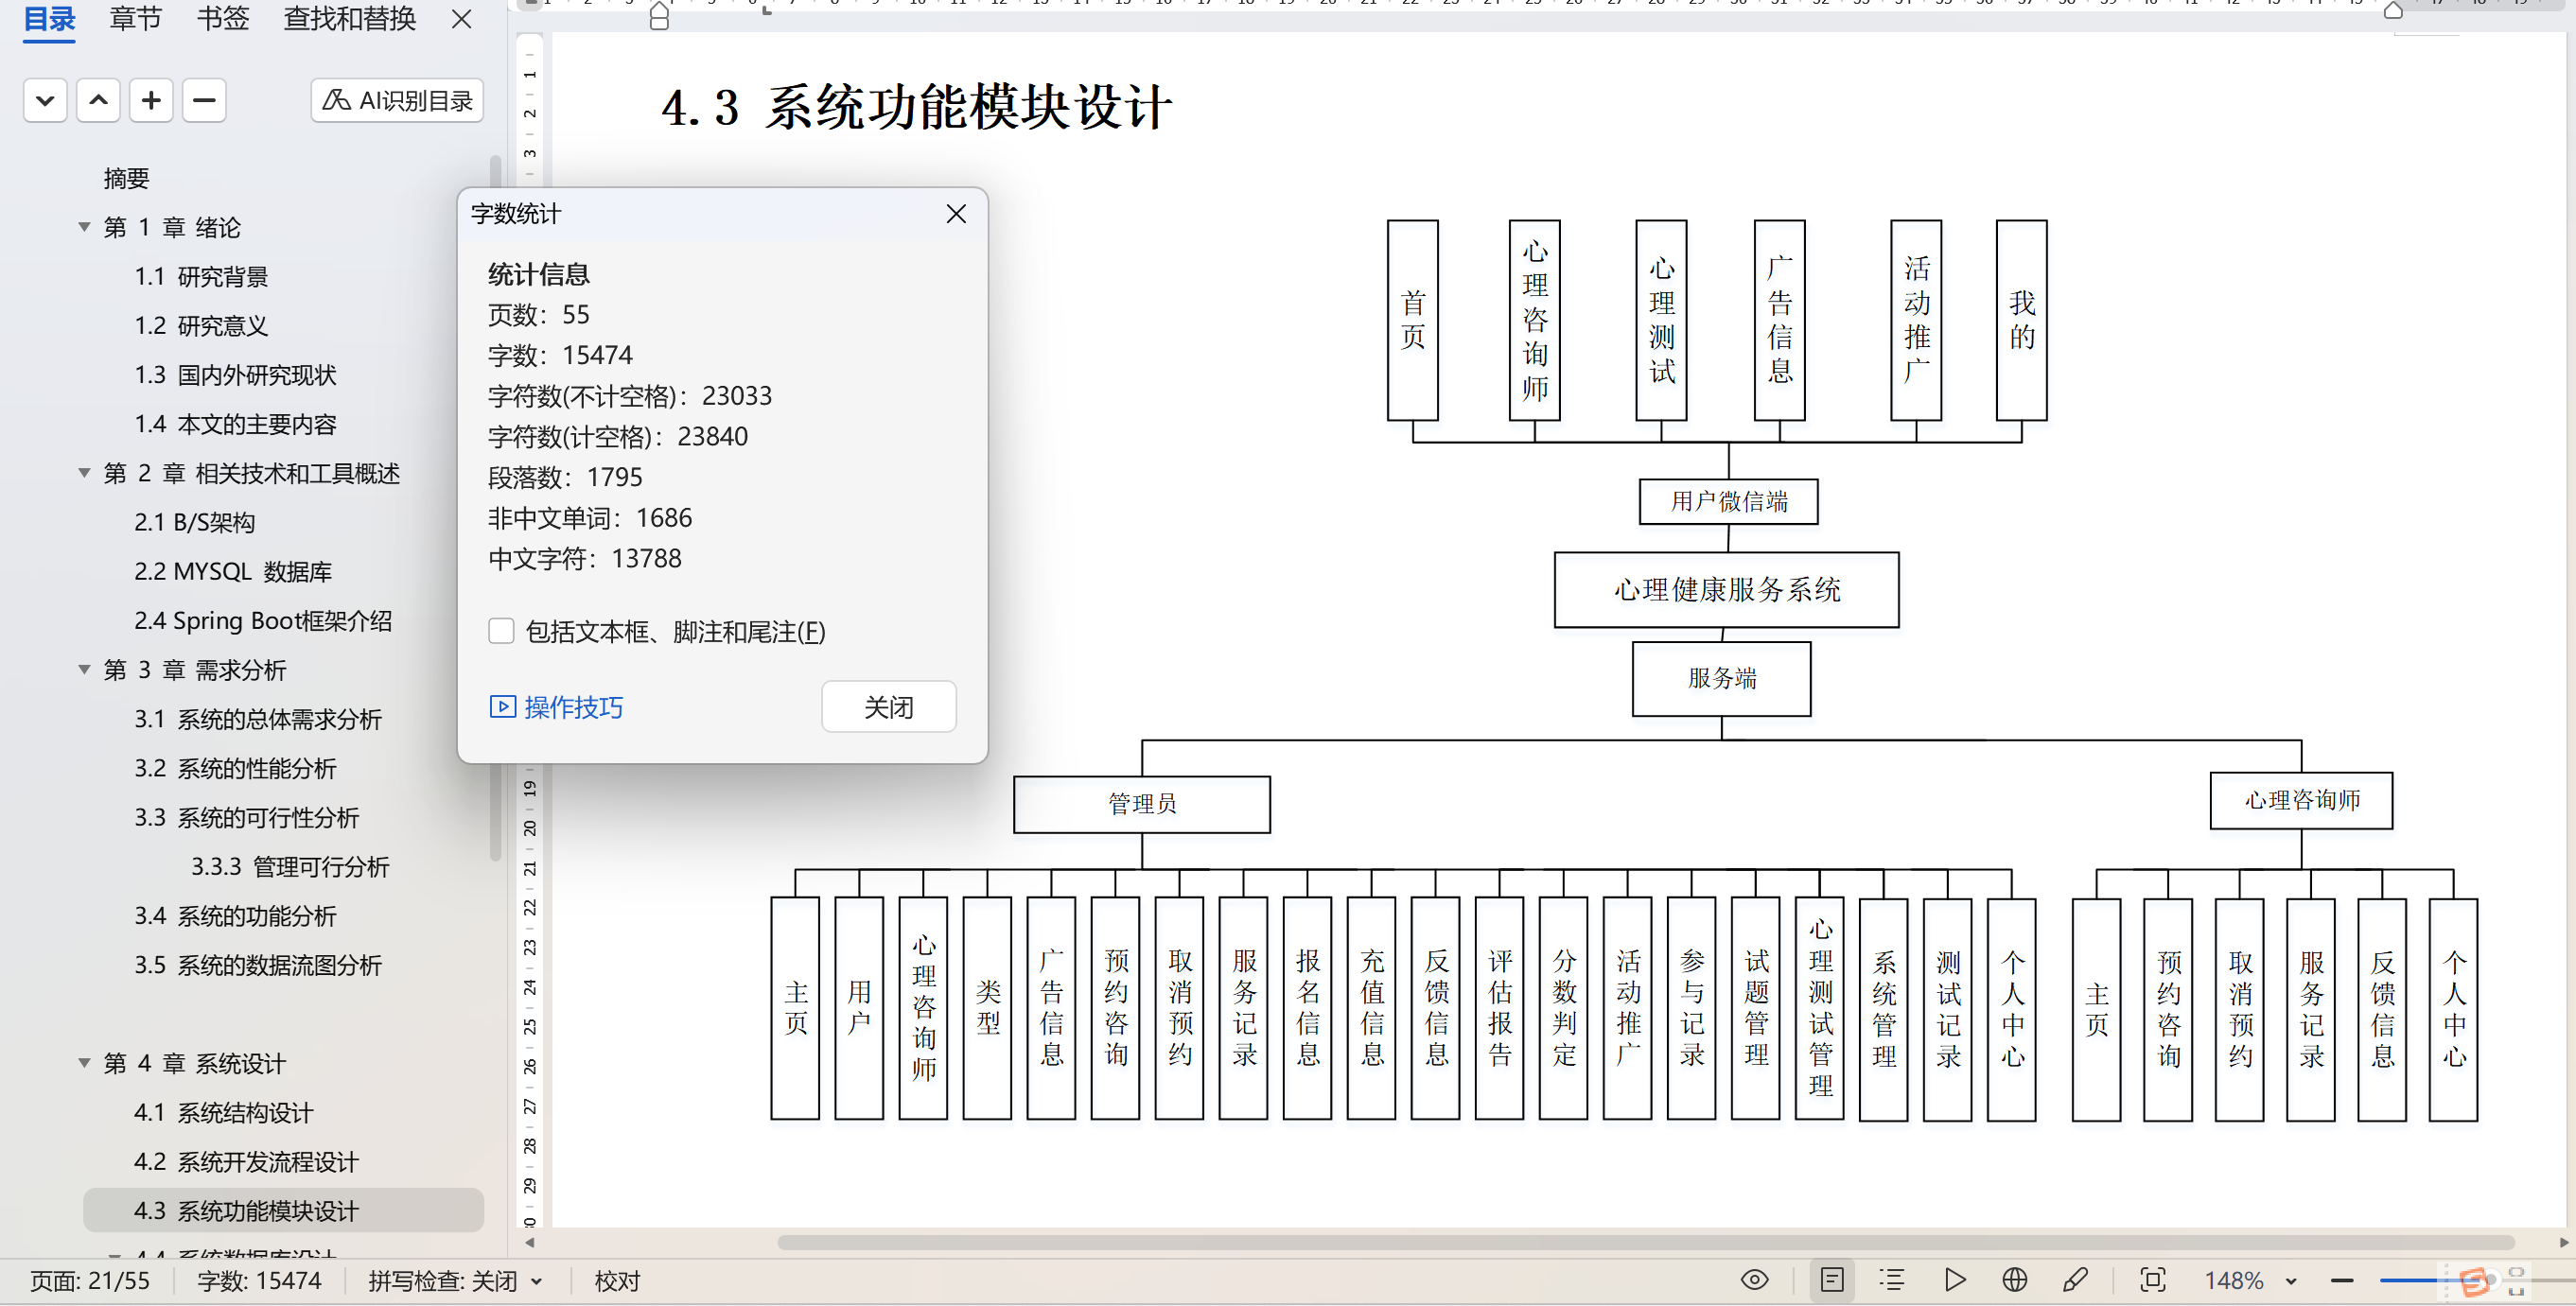Screen dimensions: 2576x1306
Task: Toggle page layout view icon in status bar
Action: click(x=1832, y=1280)
